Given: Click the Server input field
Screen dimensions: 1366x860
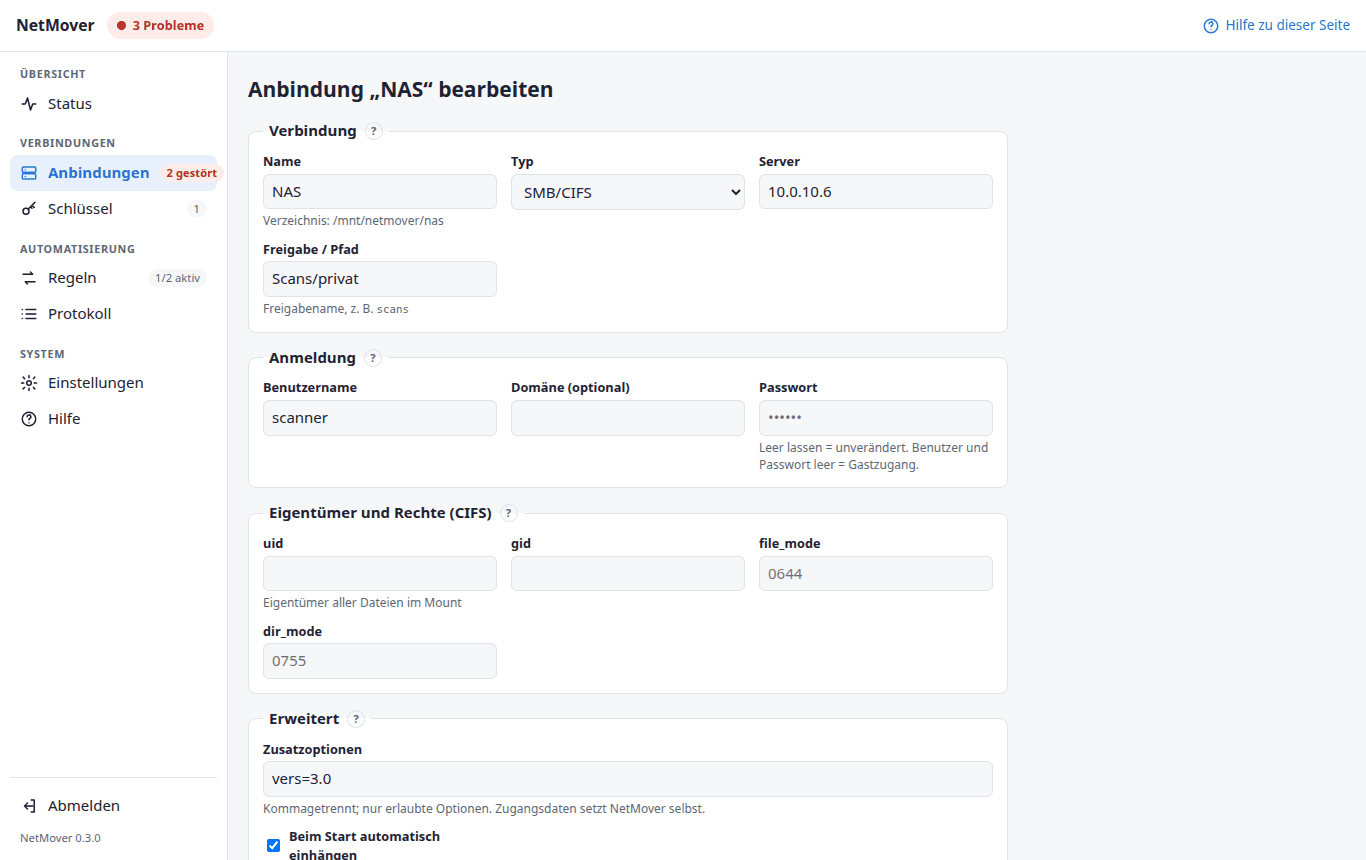Looking at the screenshot, I should pyautogui.click(x=876, y=192).
